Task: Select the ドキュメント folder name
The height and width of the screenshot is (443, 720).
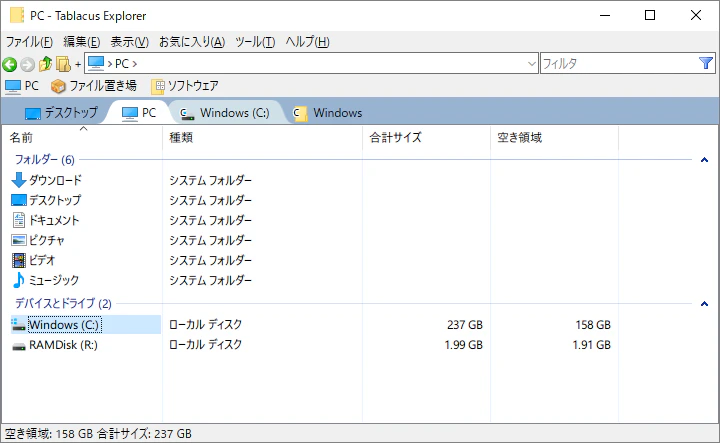Action: point(54,220)
